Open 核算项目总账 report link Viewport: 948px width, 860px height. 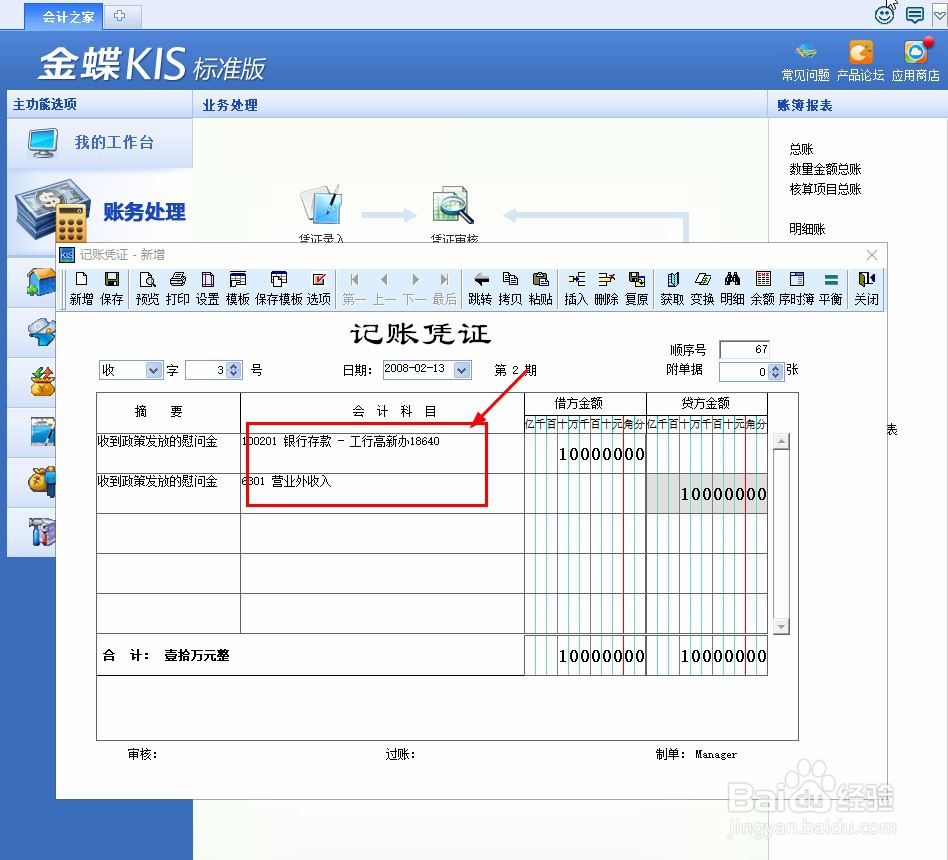pyautogui.click(x=825, y=189)
